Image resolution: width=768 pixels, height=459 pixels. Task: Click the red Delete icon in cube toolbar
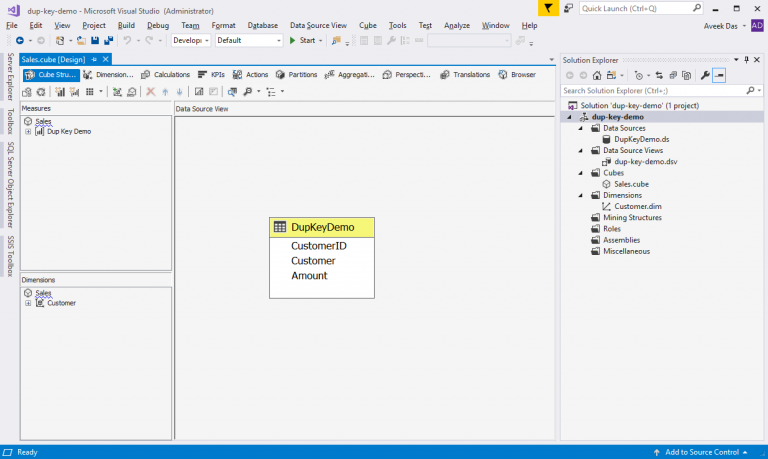click(x=150, y=92)
